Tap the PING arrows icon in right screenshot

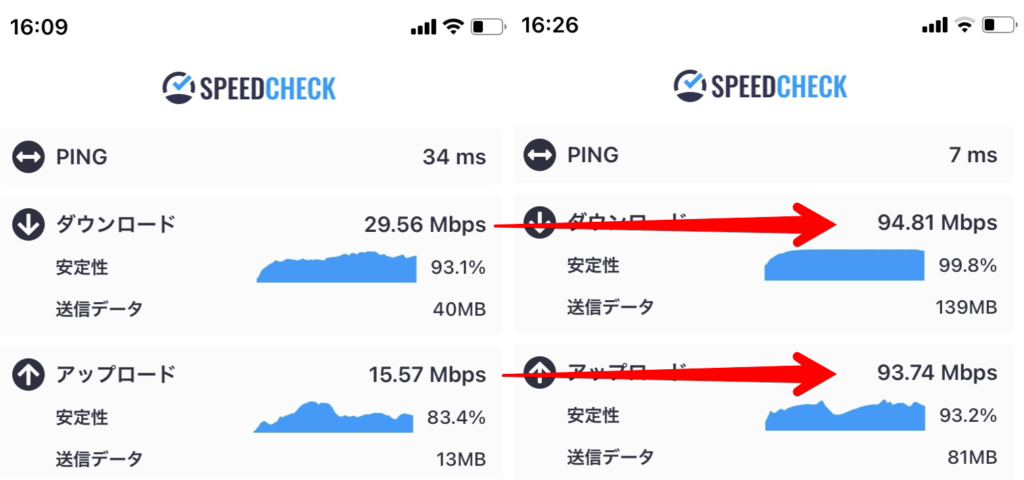(540, 155)
